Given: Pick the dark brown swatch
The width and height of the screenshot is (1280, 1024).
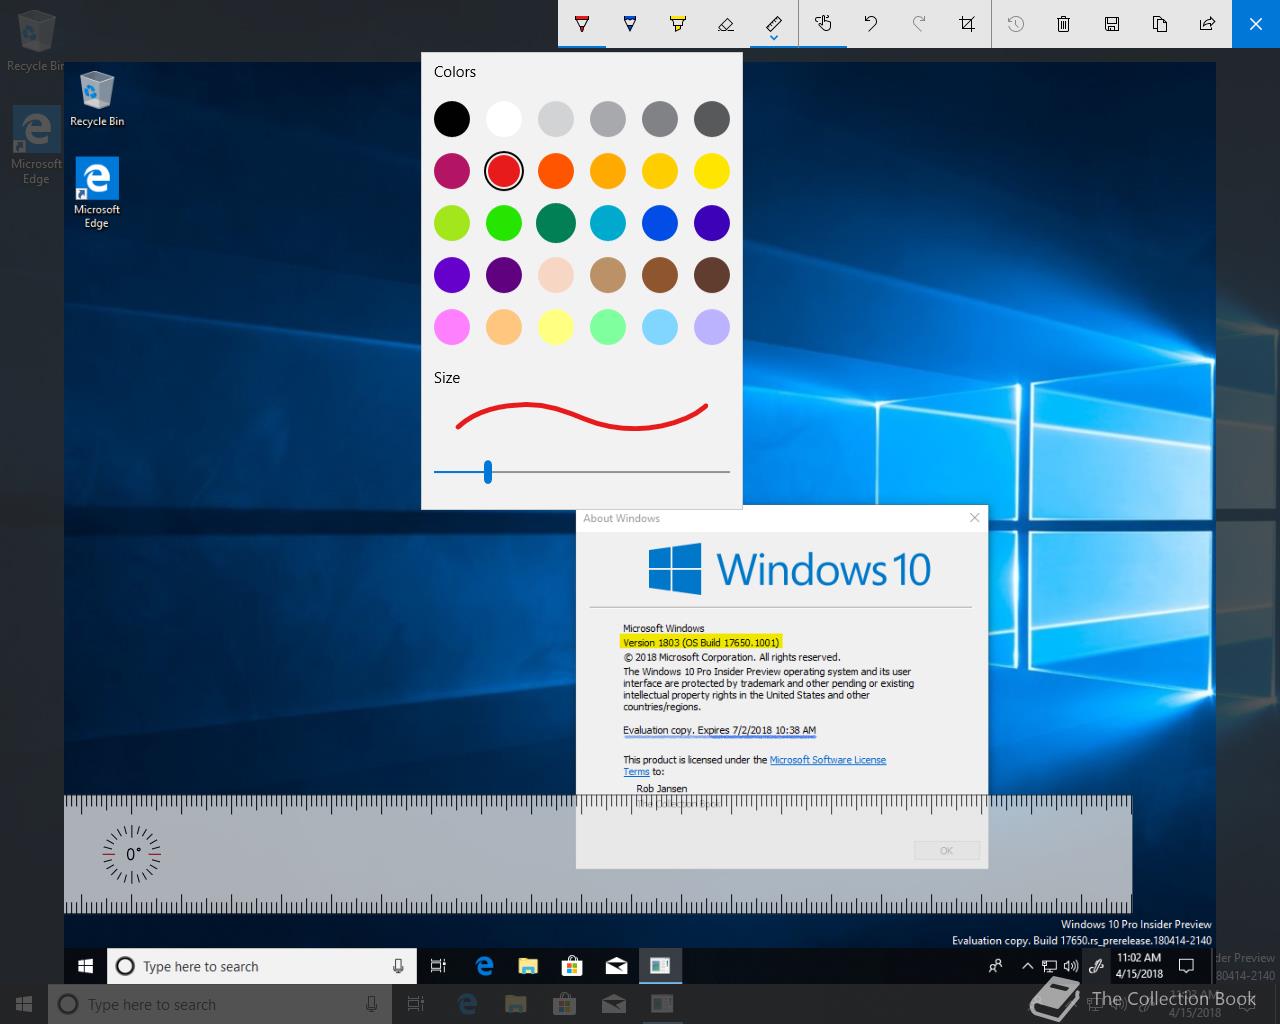Looking at the screenshot, I should click(712, 275).
